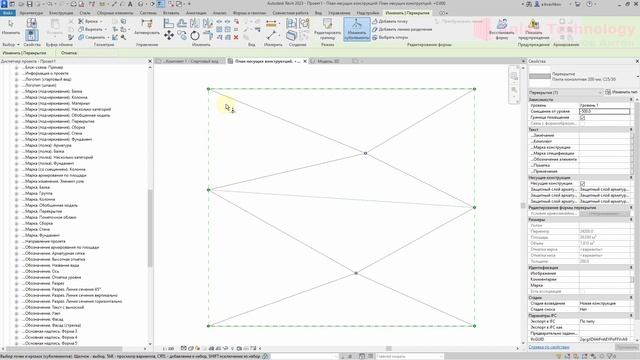The height and width of the screenshot is (360, 640).
Task: Click the user account name in title bar
Action: [x=551, y=4]
